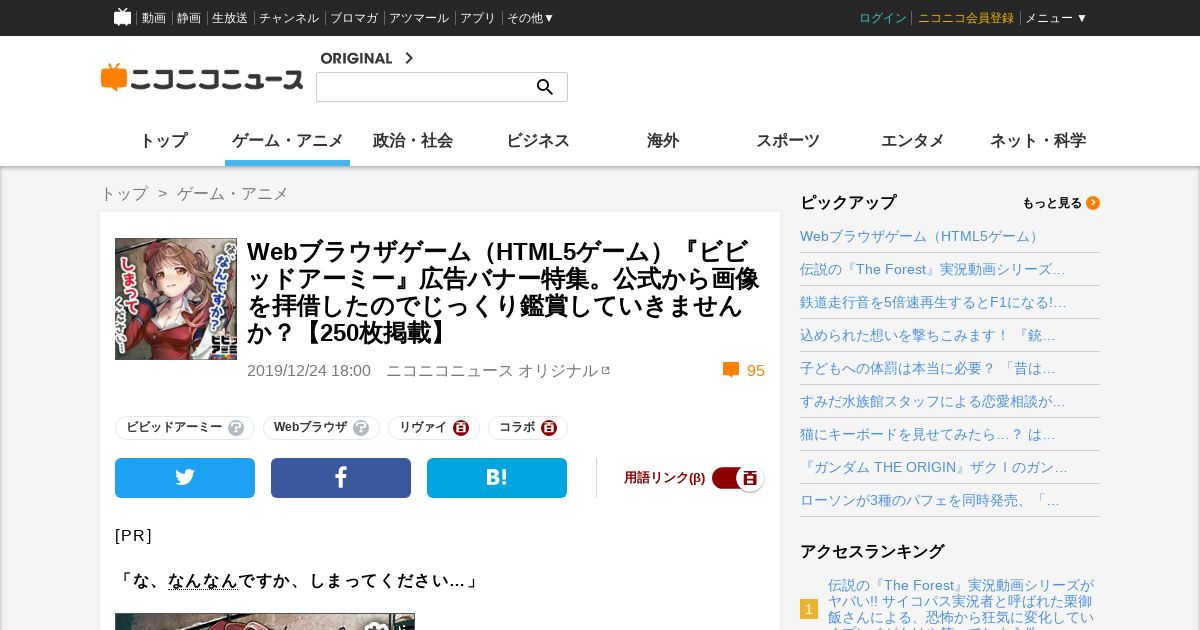Open 動画 in top bar
Viewport: 1200px width, 630px height.
[x=154, y=18]
